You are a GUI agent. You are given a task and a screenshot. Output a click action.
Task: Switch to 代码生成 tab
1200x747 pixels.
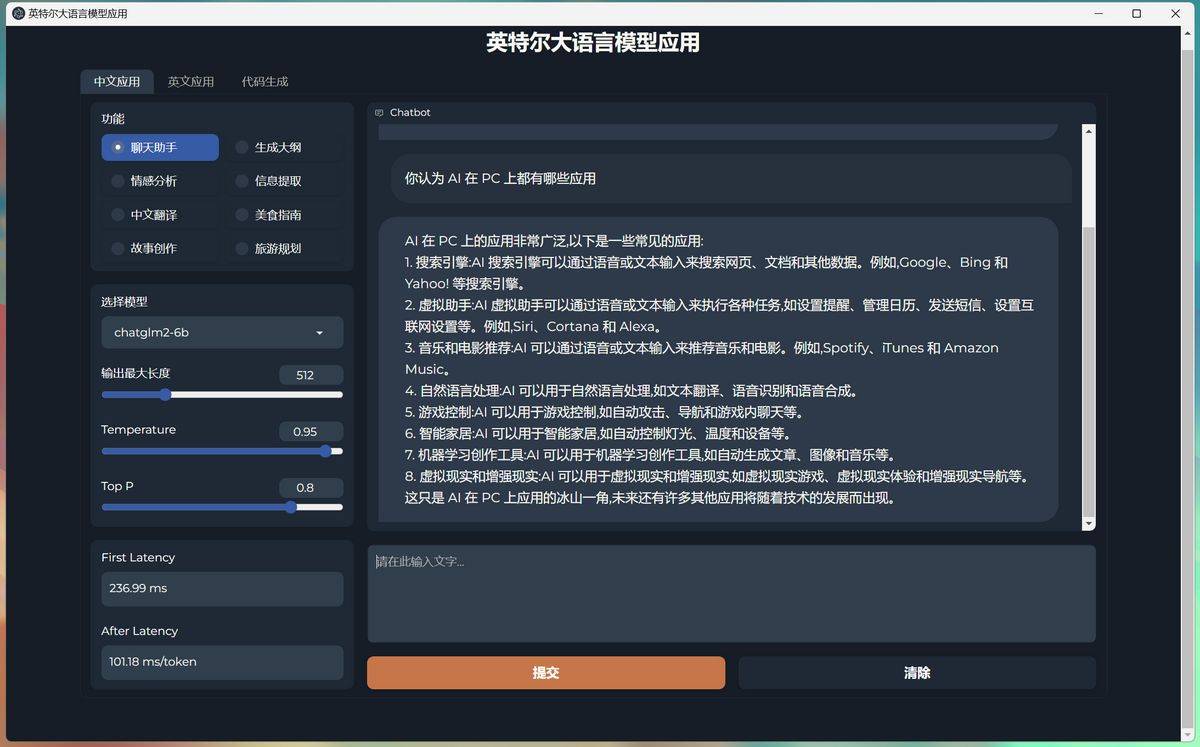(x=264, y=81)
